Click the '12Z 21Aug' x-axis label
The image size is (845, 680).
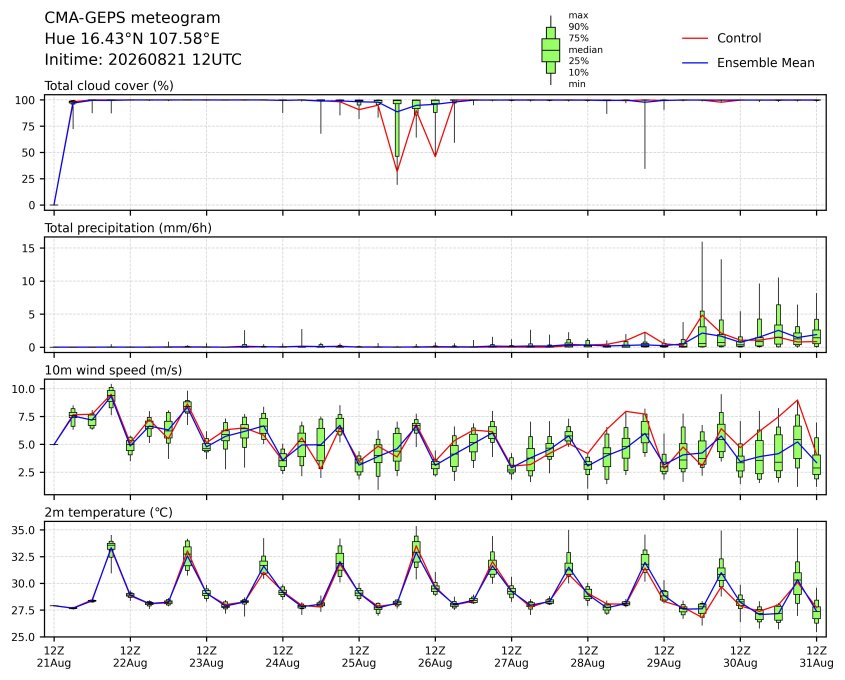click(x=53, y=657)
